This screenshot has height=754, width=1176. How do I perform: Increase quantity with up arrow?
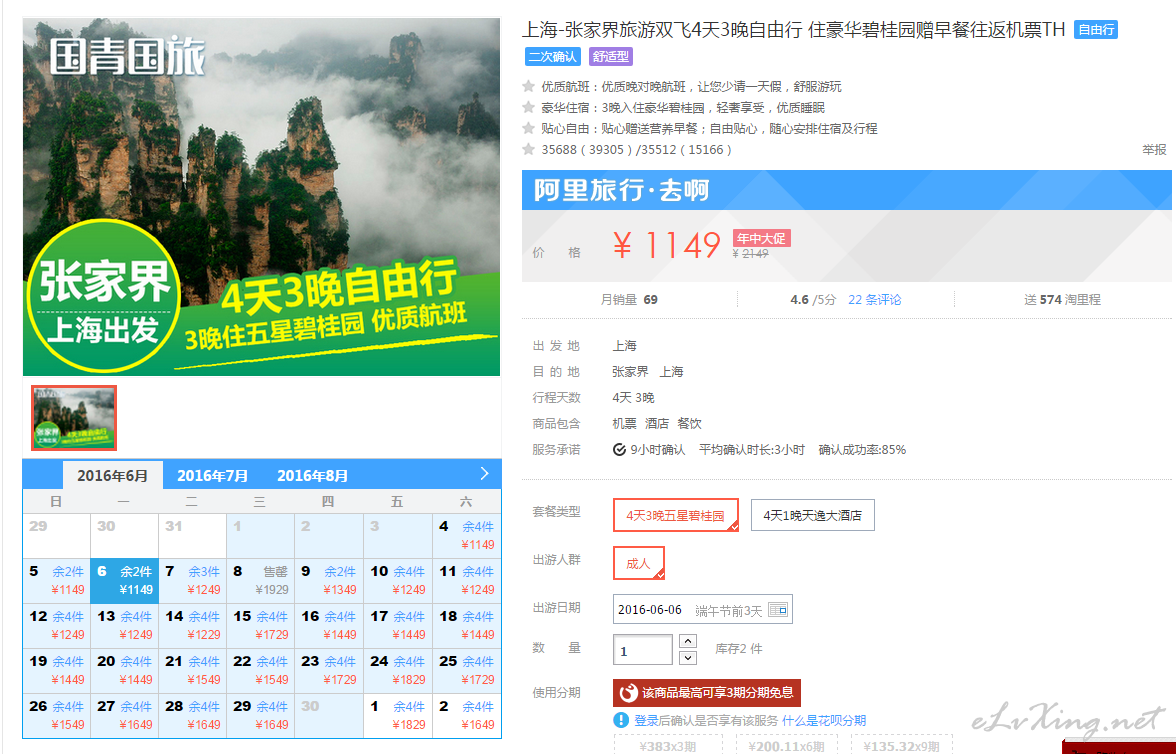click(x=688, y=641)
